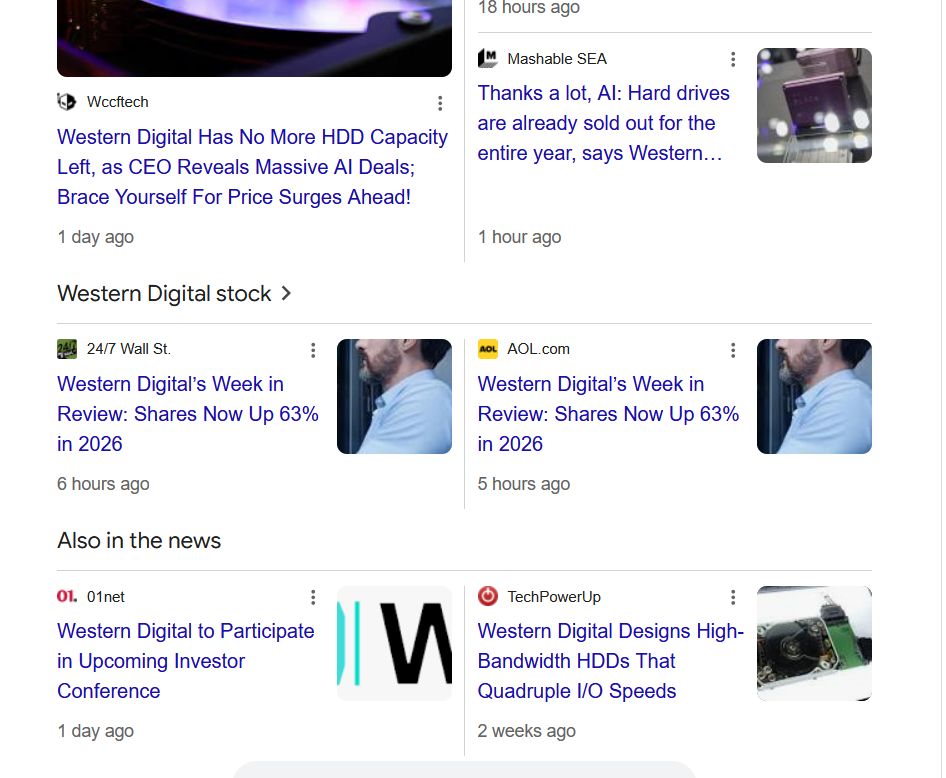946x778 pixels.
Task: Click AOL.com article man thumbnail
Action: point(814,396)
